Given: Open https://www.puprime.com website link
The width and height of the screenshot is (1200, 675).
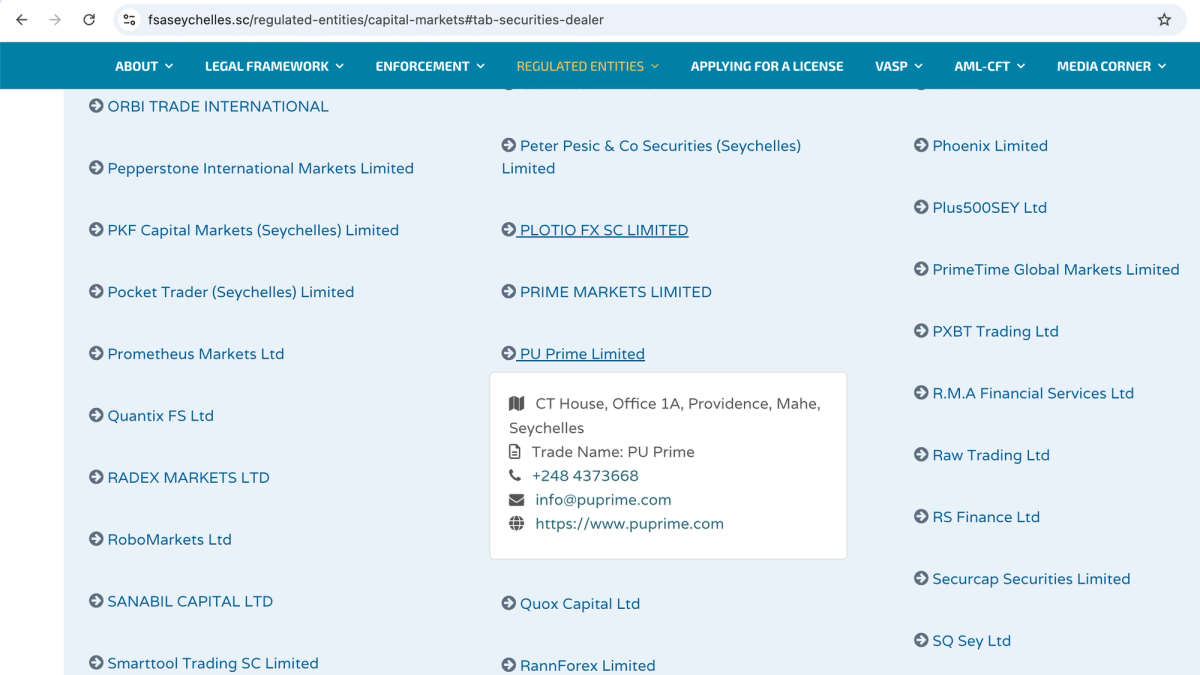Looking at the screenshot, I should (629, 524).
